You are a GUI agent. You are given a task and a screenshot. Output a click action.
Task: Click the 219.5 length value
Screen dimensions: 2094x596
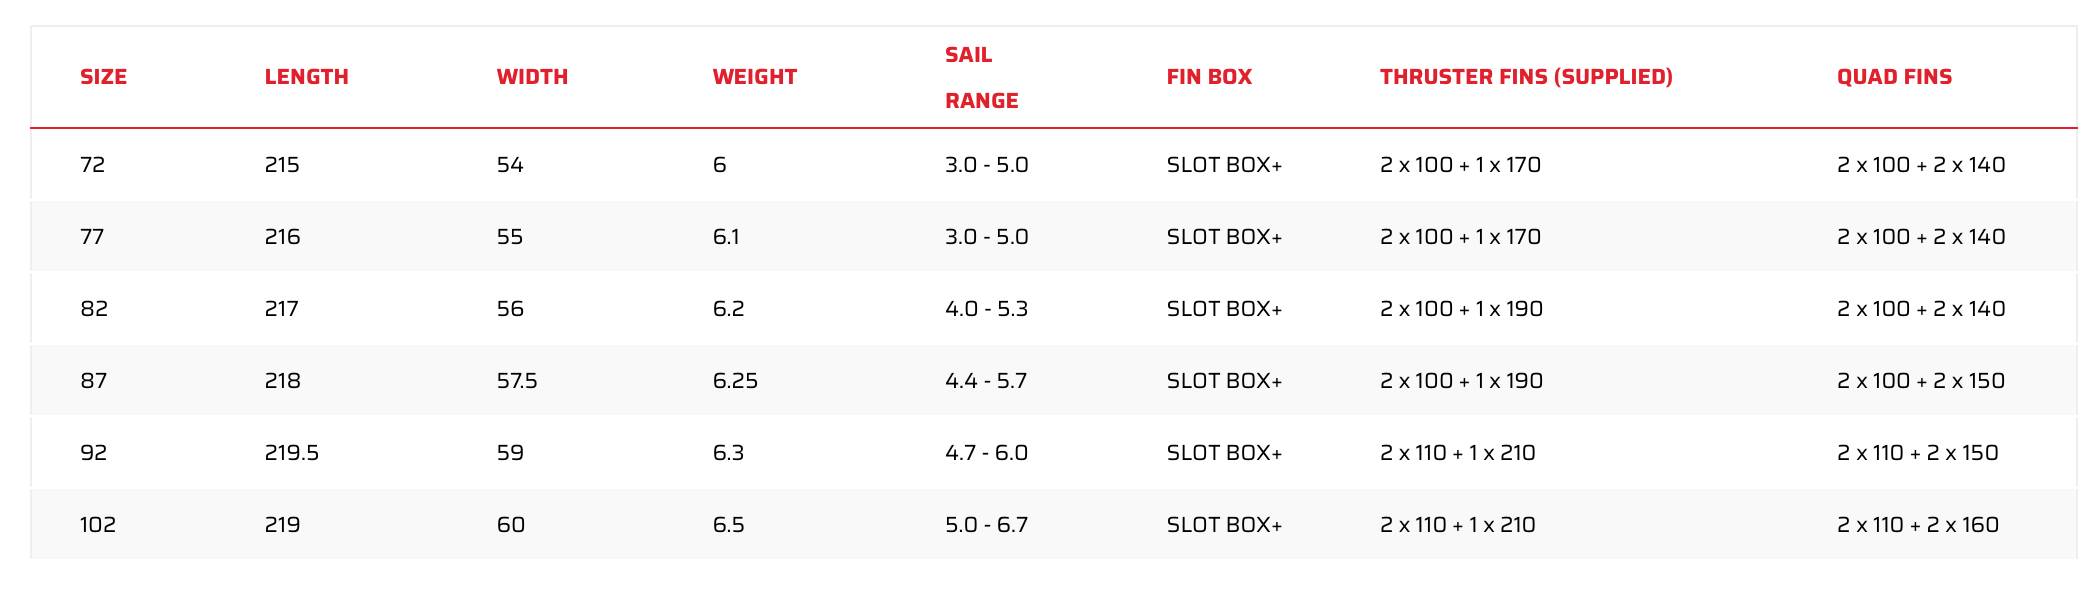(292, 453)
